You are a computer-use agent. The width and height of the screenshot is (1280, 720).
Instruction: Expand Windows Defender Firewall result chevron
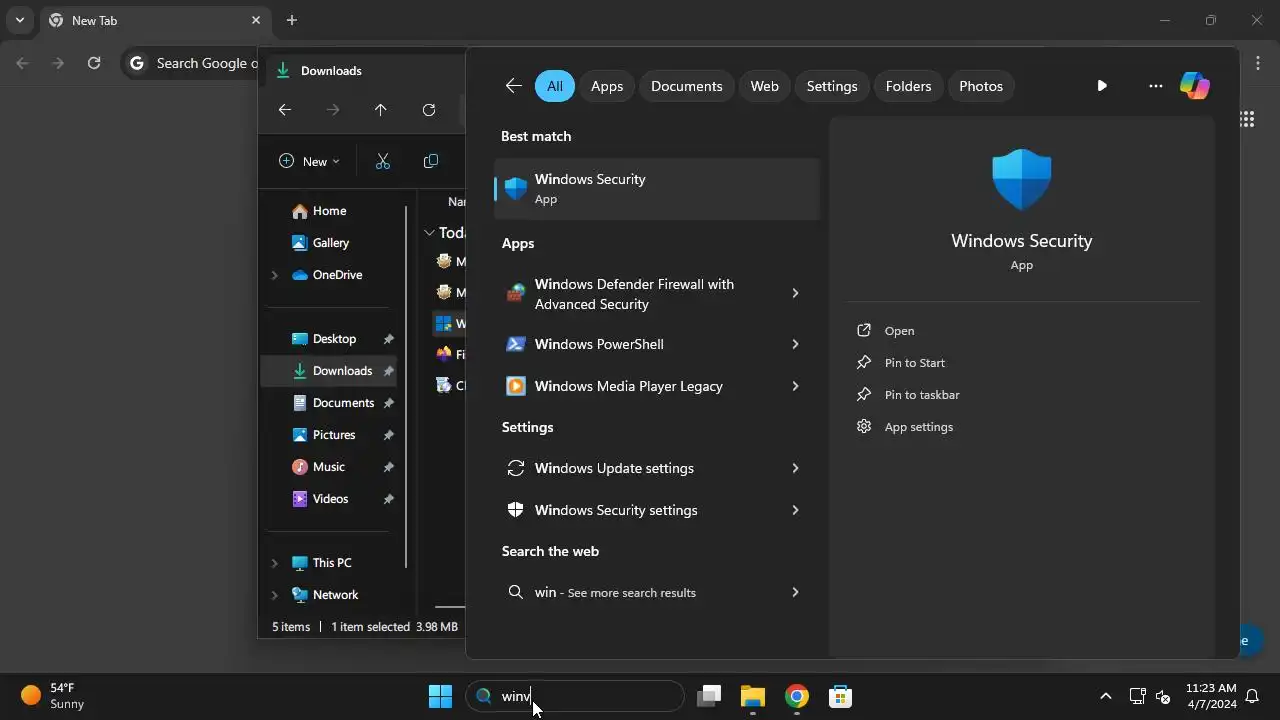coord(795,293)
